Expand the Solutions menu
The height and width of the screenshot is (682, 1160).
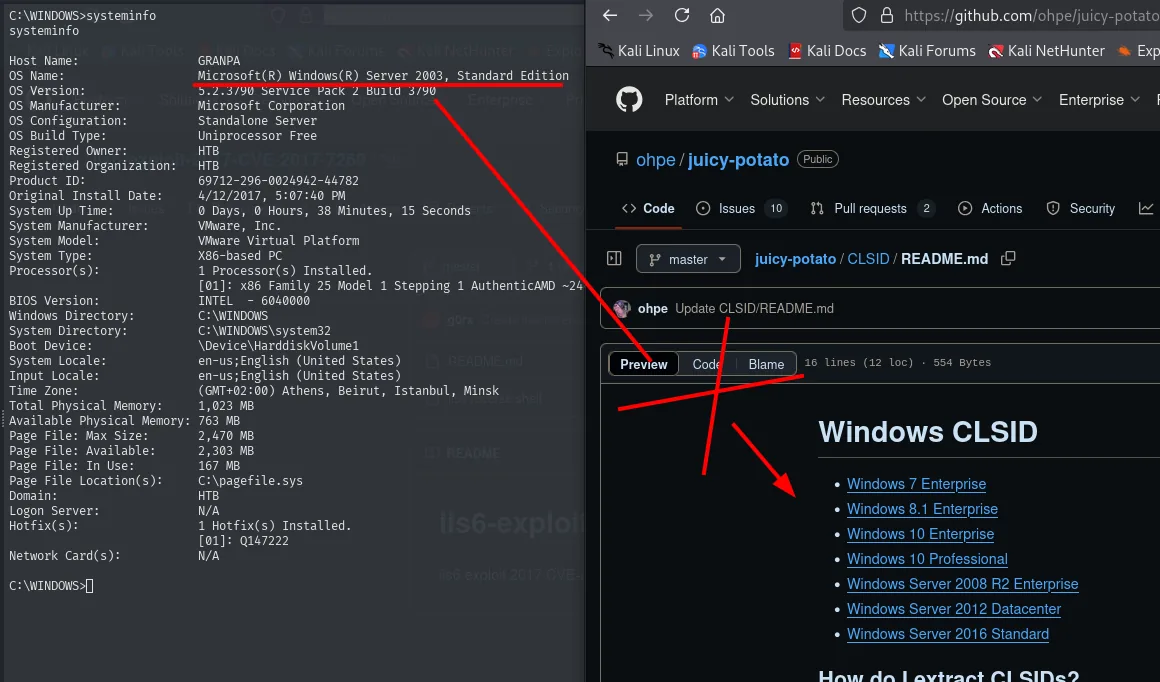pos(787,100)
